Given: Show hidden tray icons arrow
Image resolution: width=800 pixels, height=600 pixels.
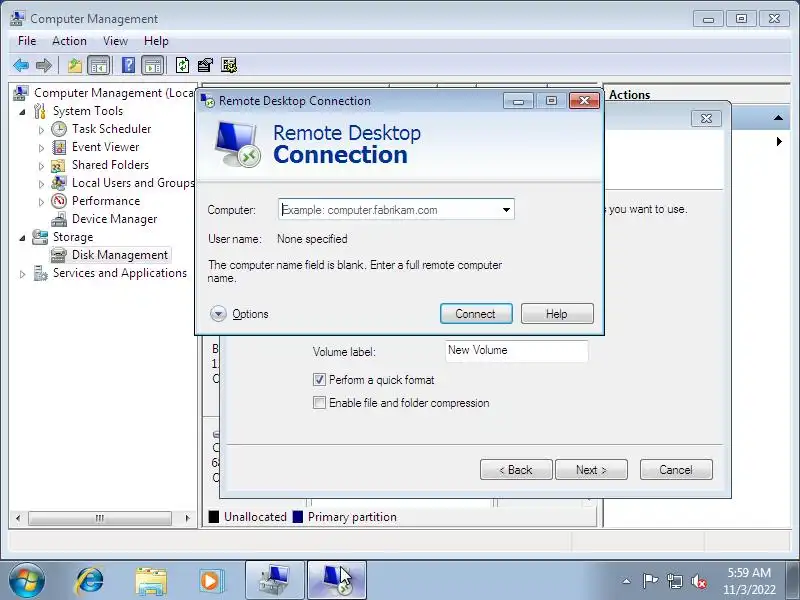Looking at the screenshot, I should click(627, 581).
